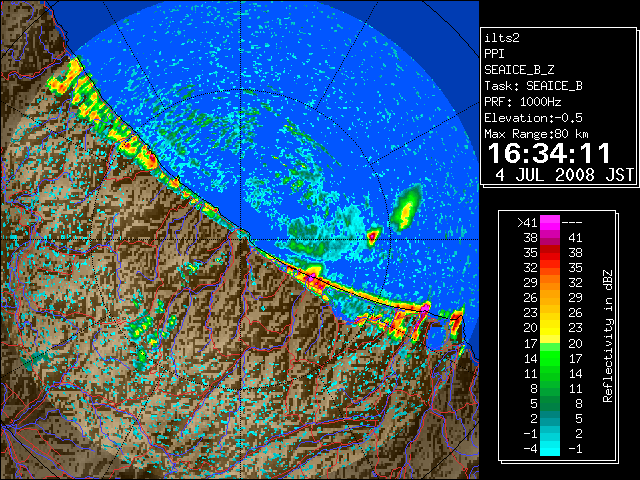Click the "ilts2" site label

(x=502, y=38)
